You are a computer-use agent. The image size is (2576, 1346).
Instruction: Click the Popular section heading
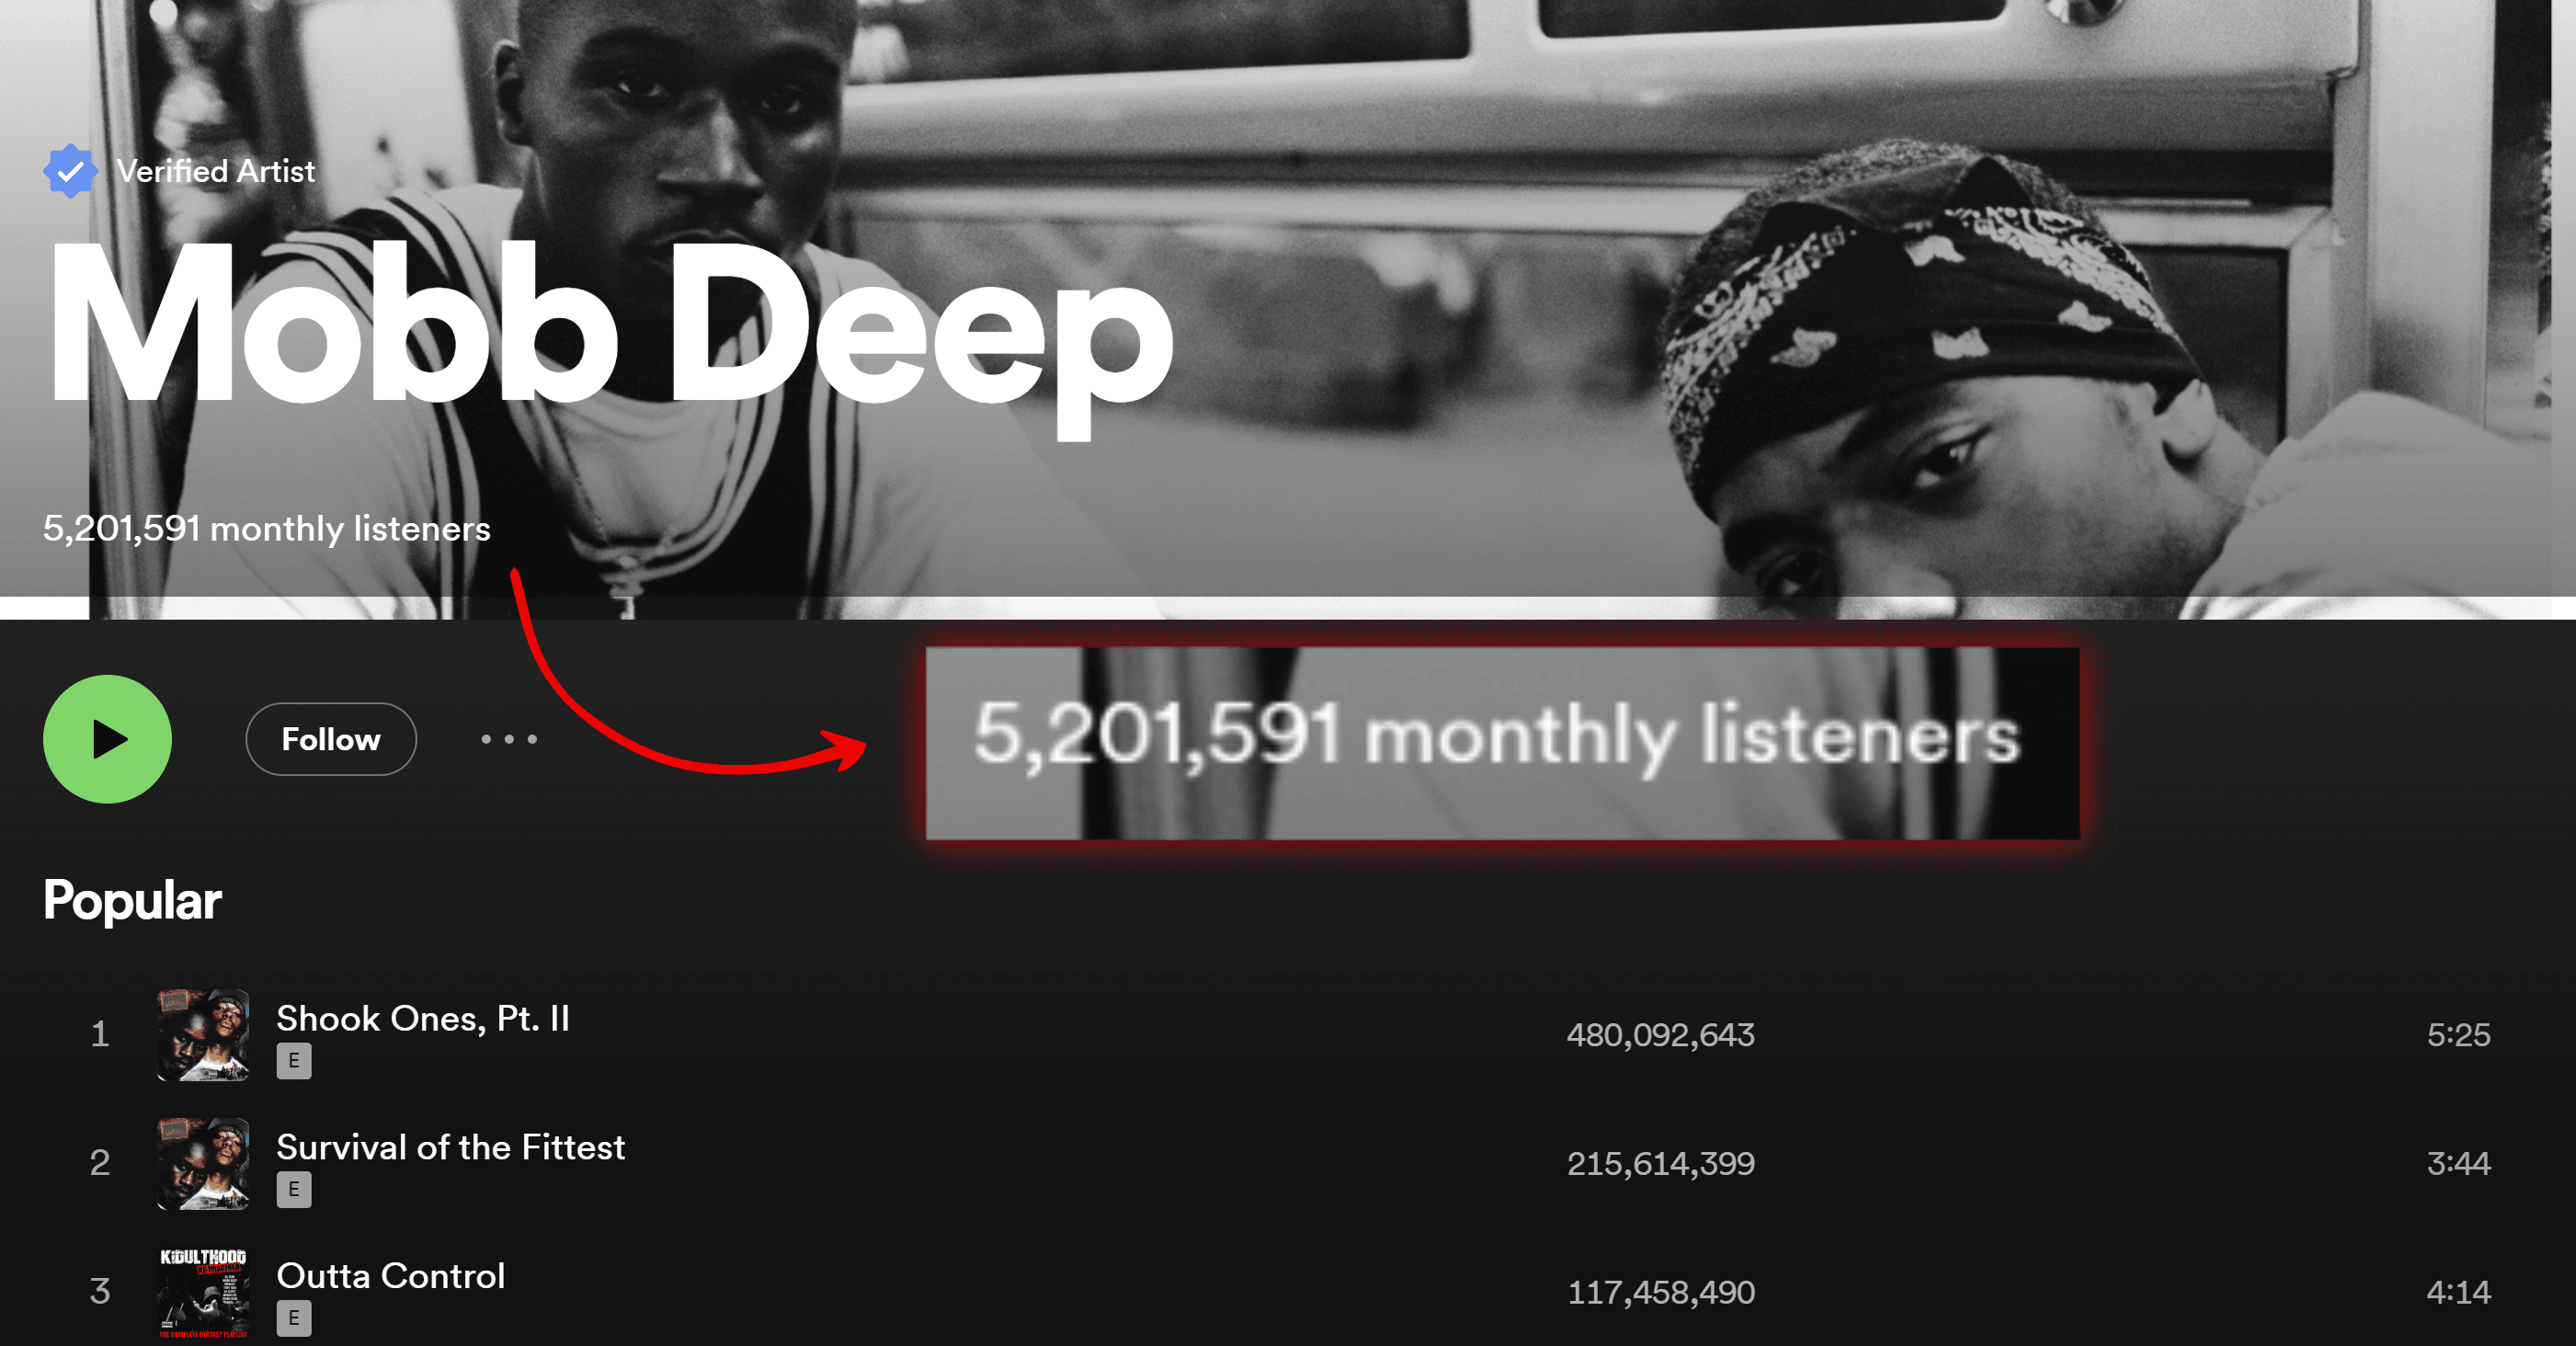pyautogui.click(x=133, y=900)
